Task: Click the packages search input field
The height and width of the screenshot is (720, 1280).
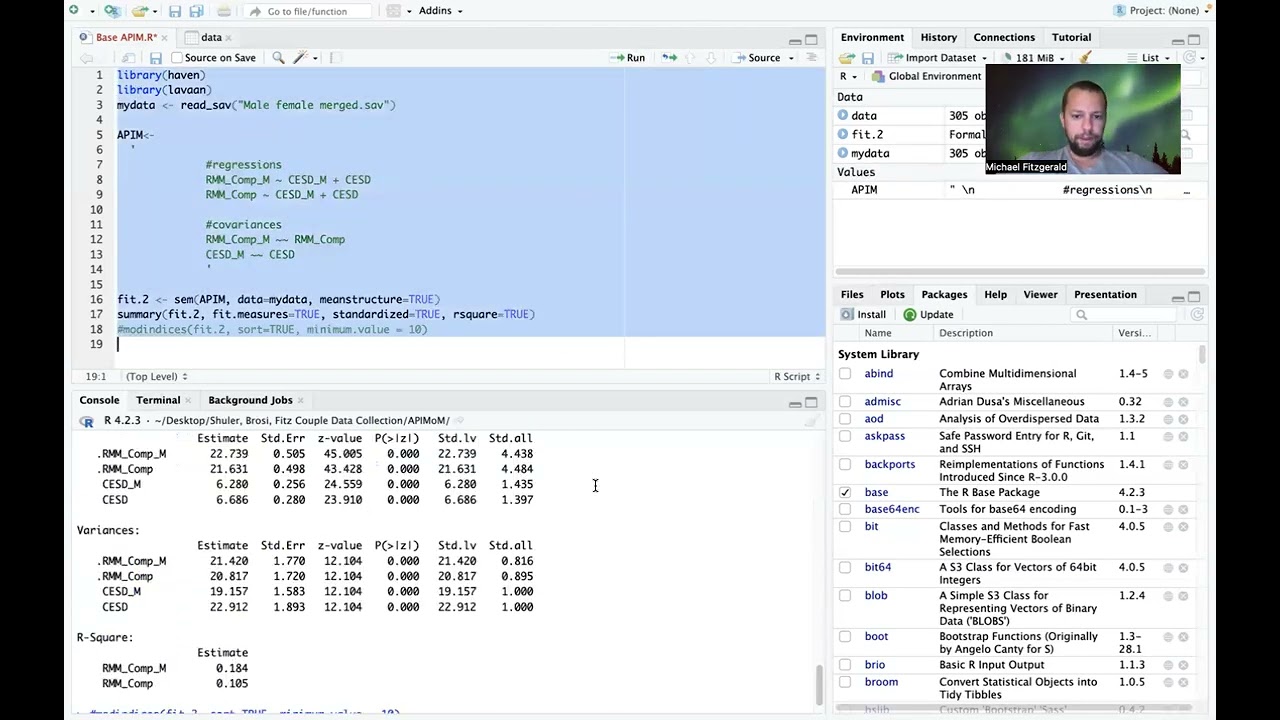Action: pos(1126,315)
